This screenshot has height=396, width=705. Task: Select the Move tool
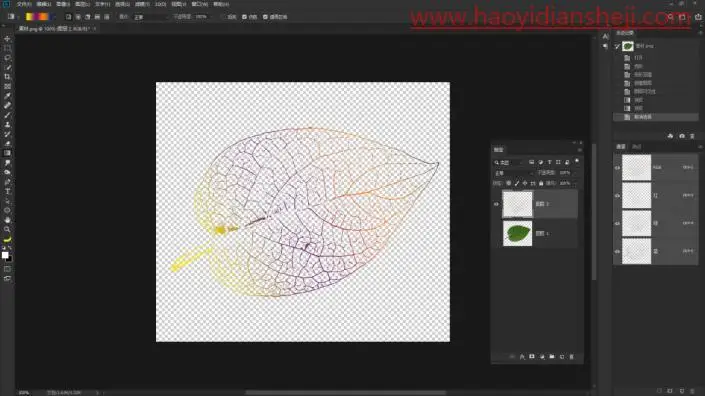[7, 39]
